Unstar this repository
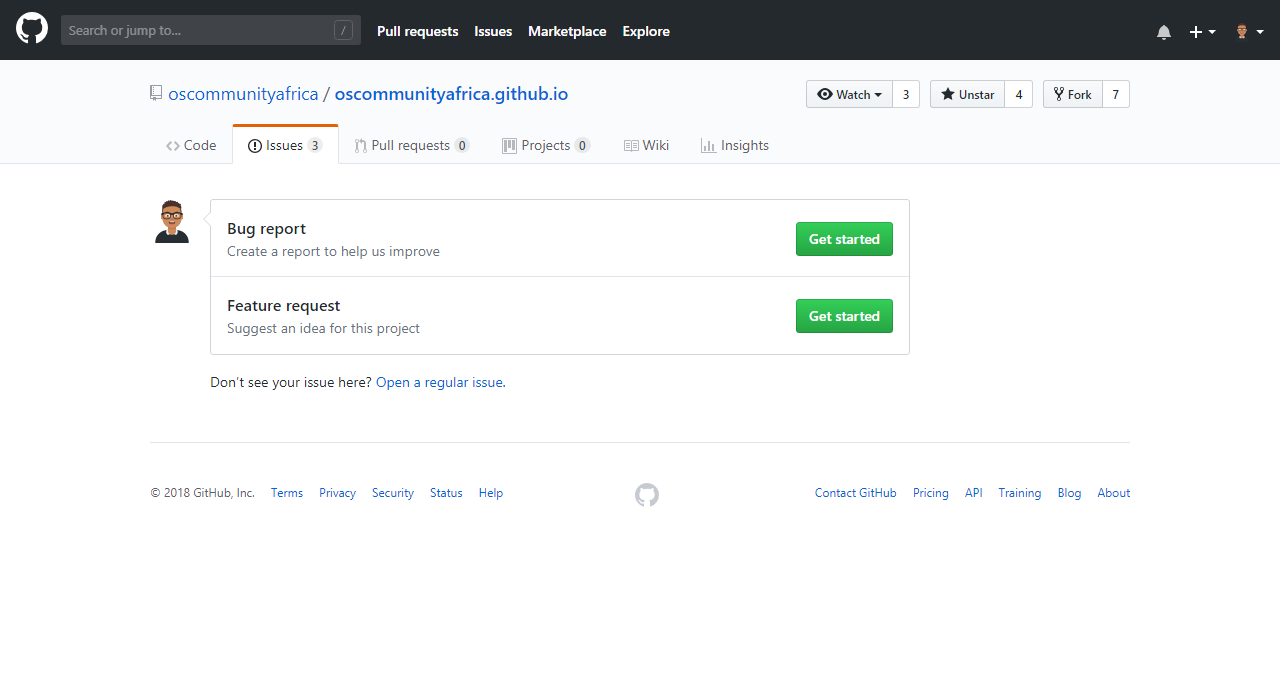 (967, 94)
